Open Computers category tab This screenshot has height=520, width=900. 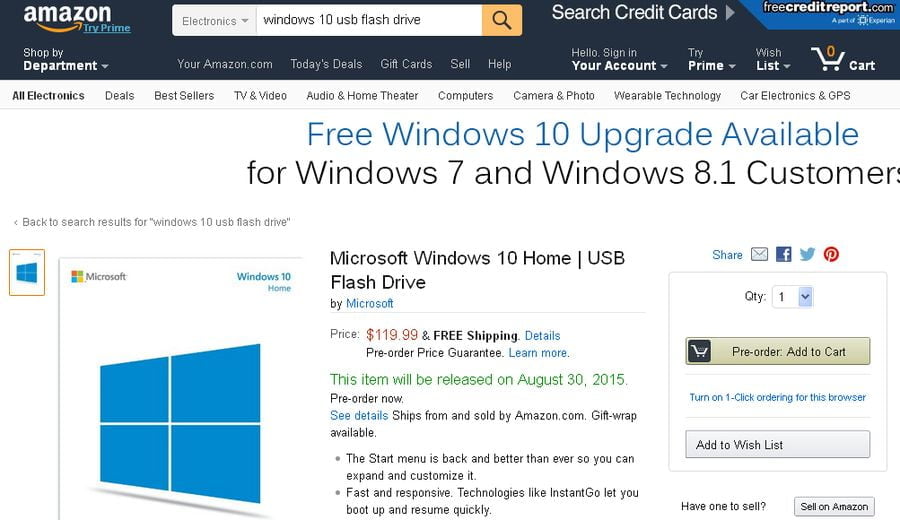(465, 96)
